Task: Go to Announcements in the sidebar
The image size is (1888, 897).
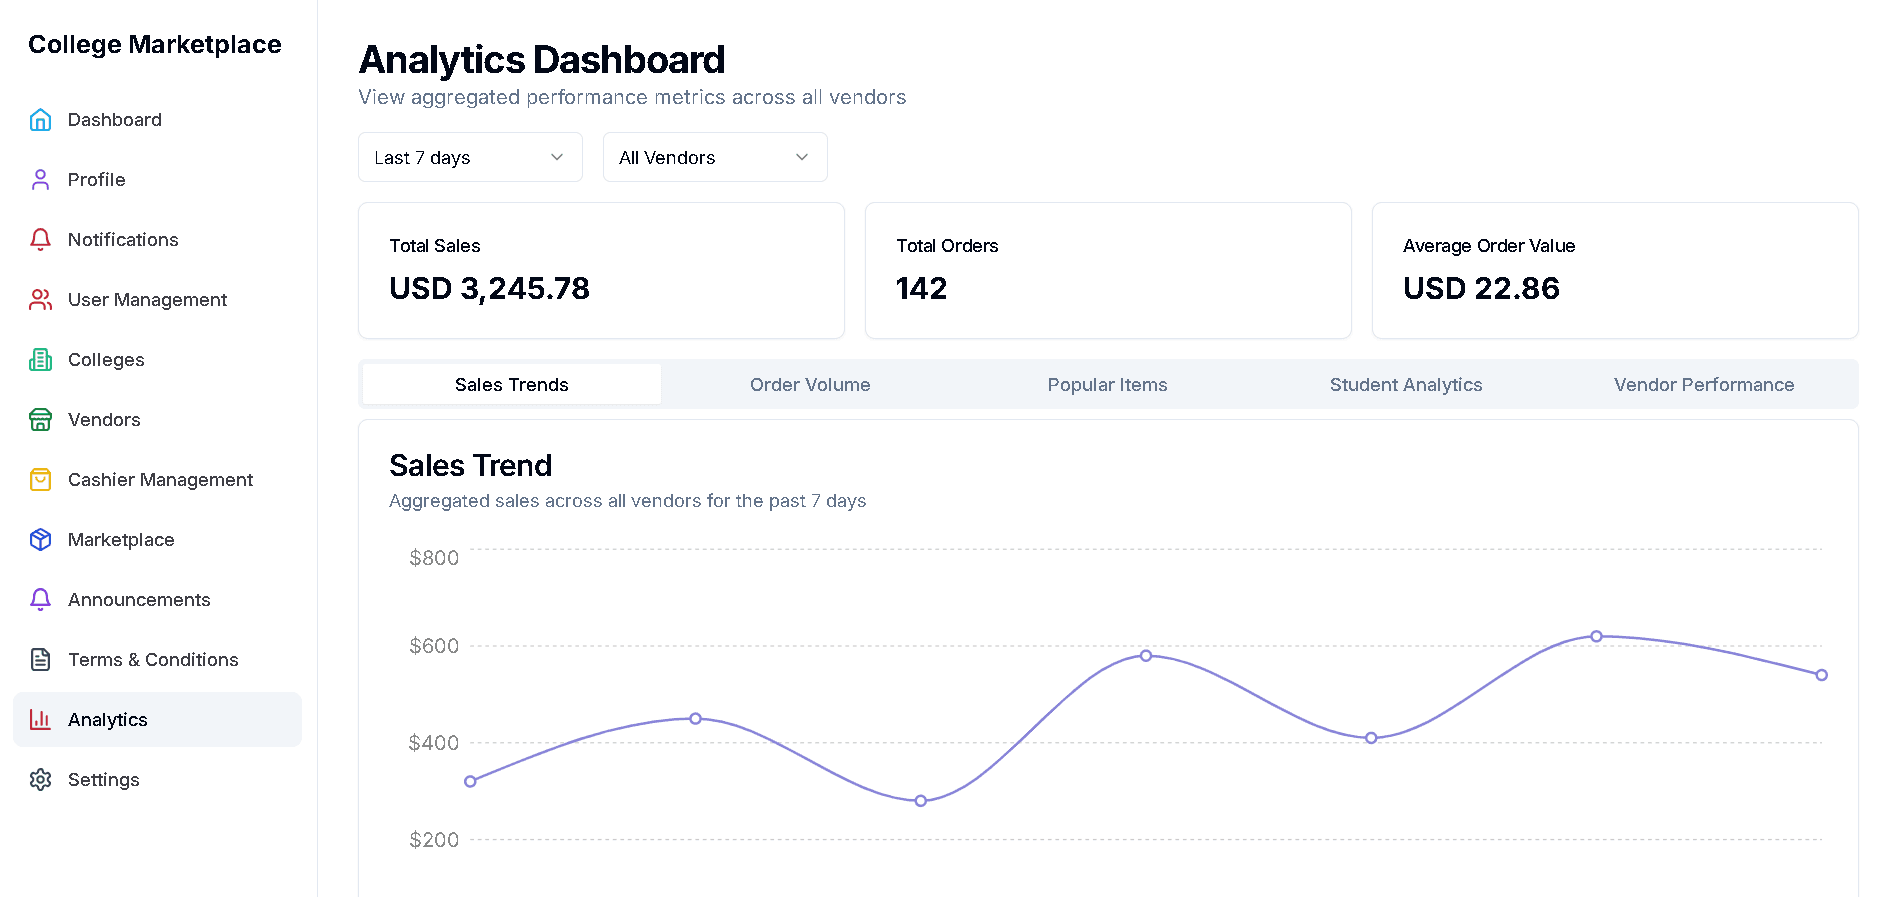Action: [x=139, y=600]
